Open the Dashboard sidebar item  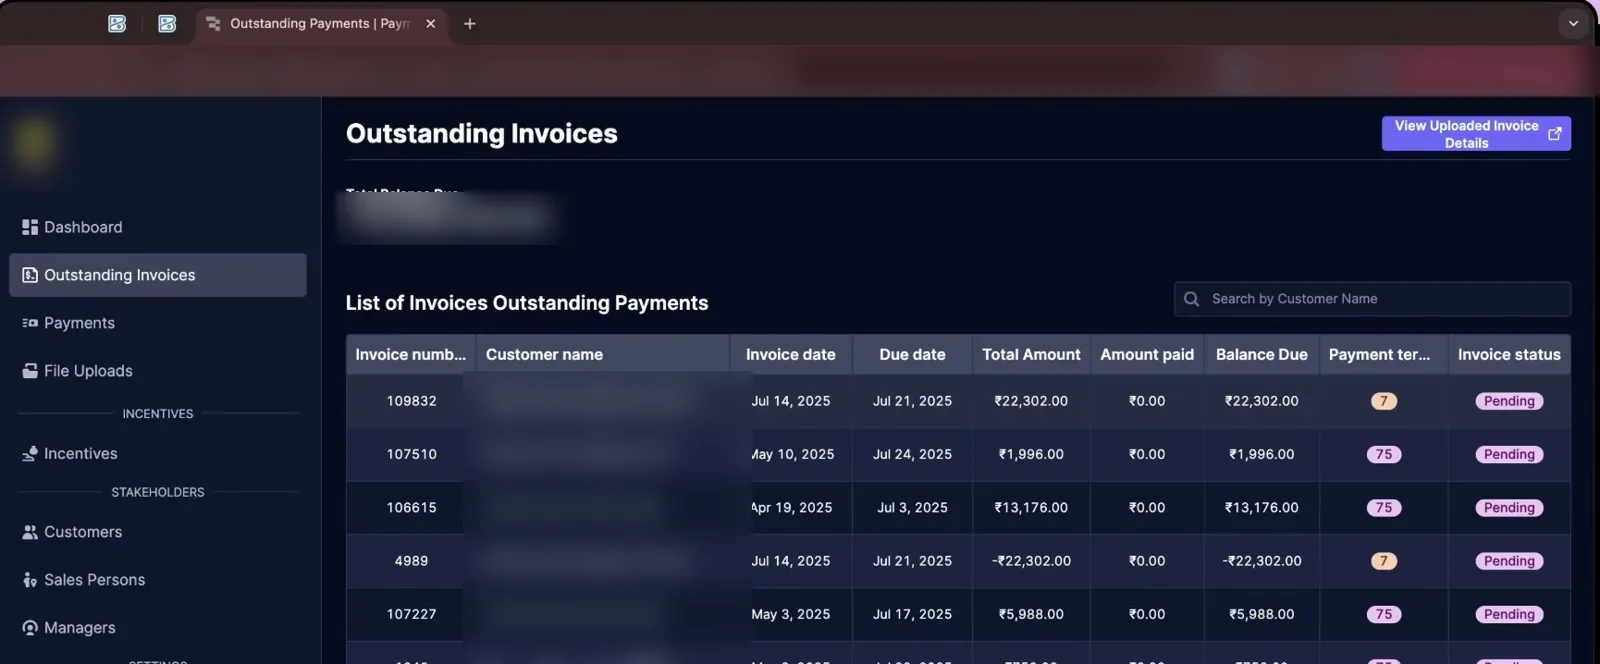pyautogui.click(x=158, y=227)
